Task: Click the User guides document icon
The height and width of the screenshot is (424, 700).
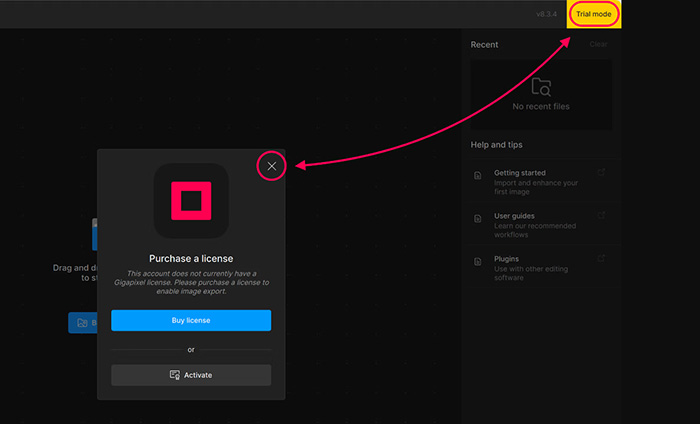Action: [478, 218]
